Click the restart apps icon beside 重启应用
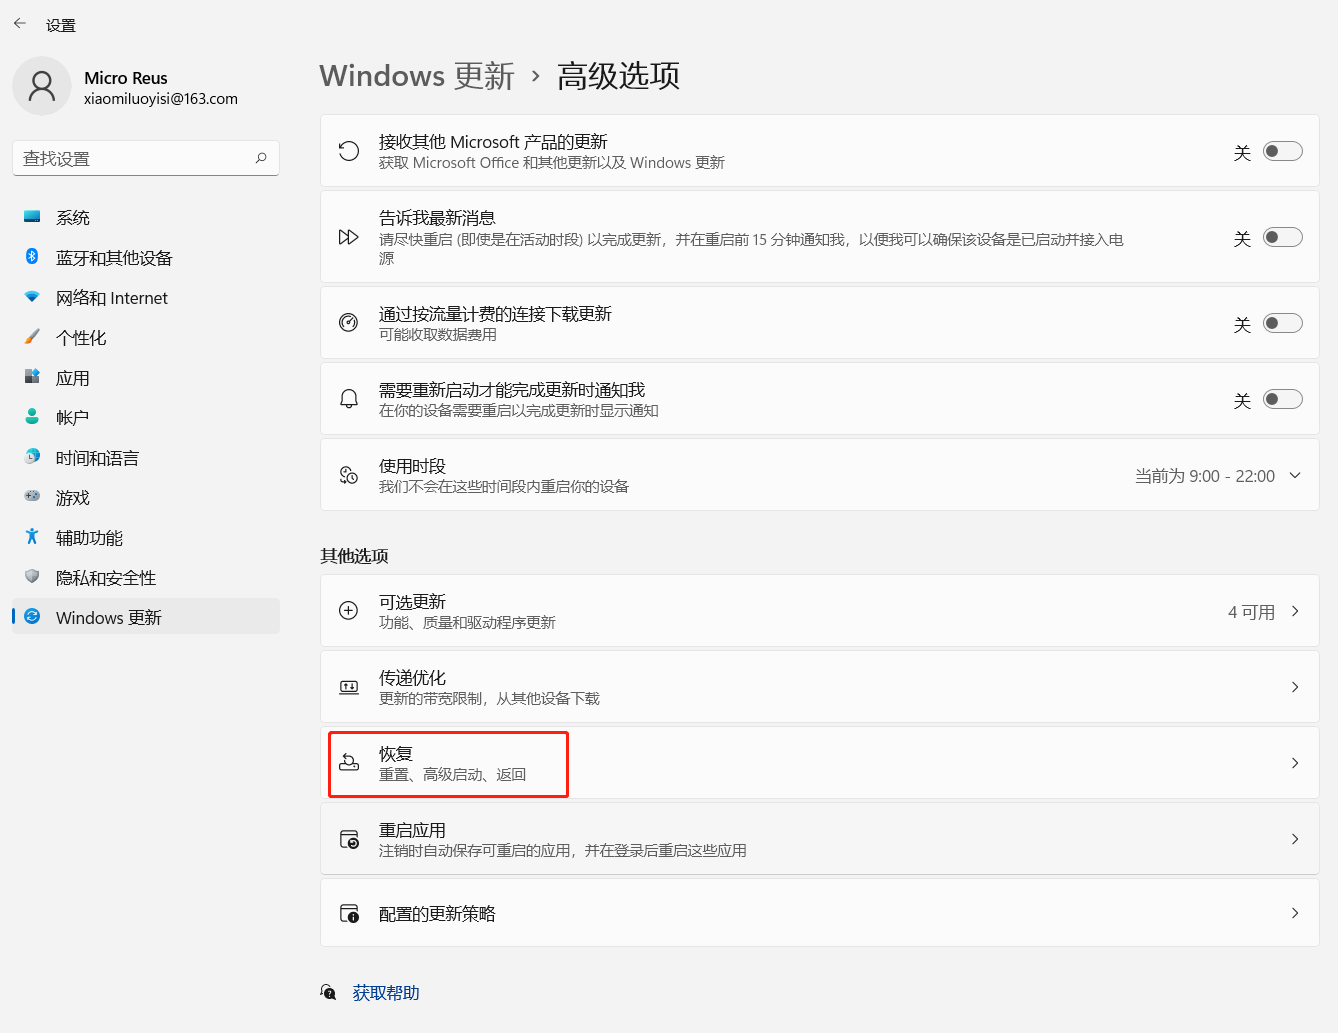 click(x=349, y=839)
